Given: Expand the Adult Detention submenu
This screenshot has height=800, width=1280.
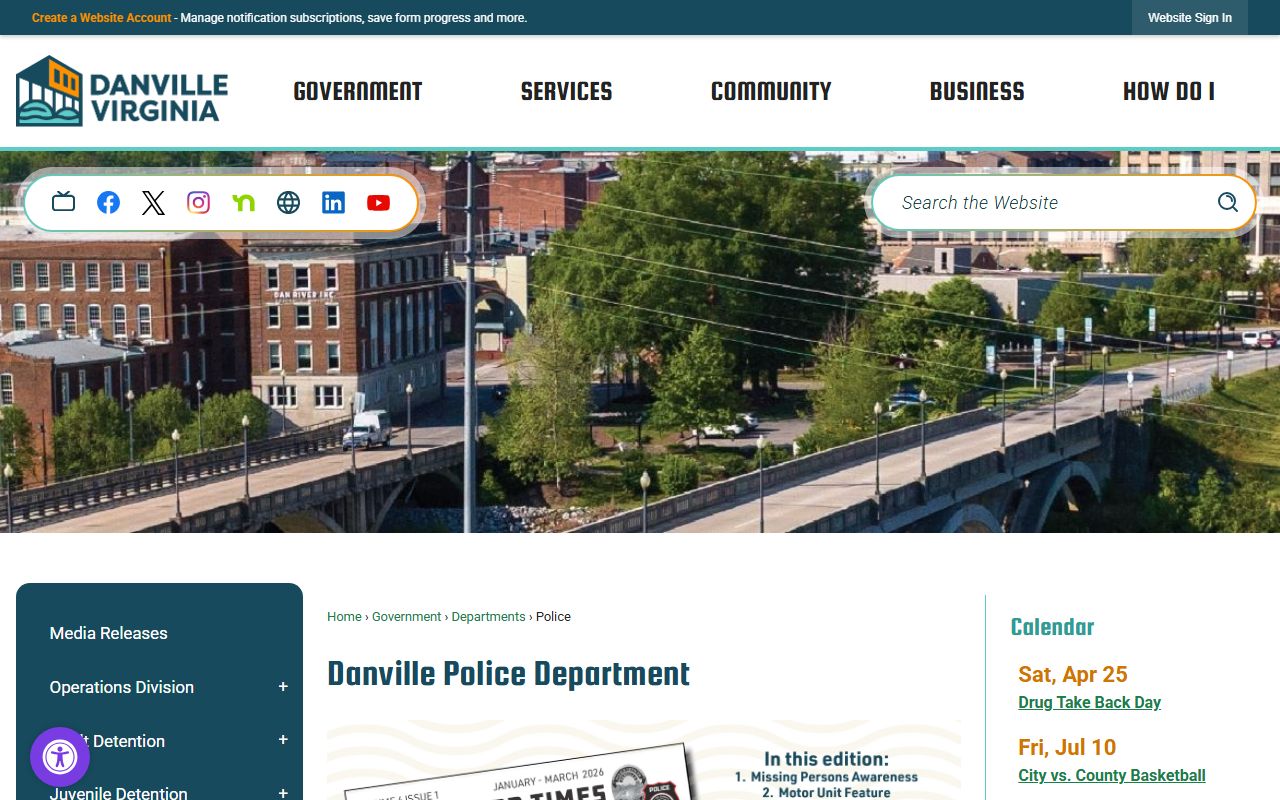Looking at the screenshot, I should pyautogui.click(x=283, y=740).
